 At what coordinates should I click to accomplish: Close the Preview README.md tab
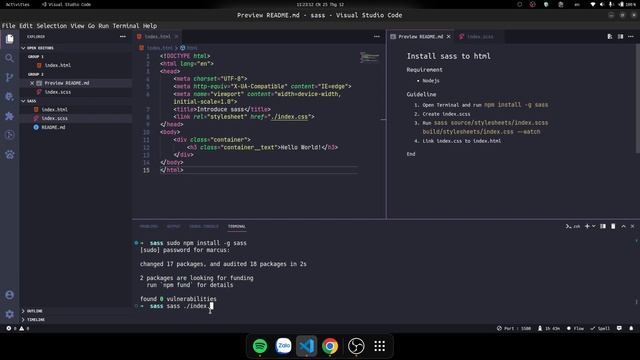(449, 36)
